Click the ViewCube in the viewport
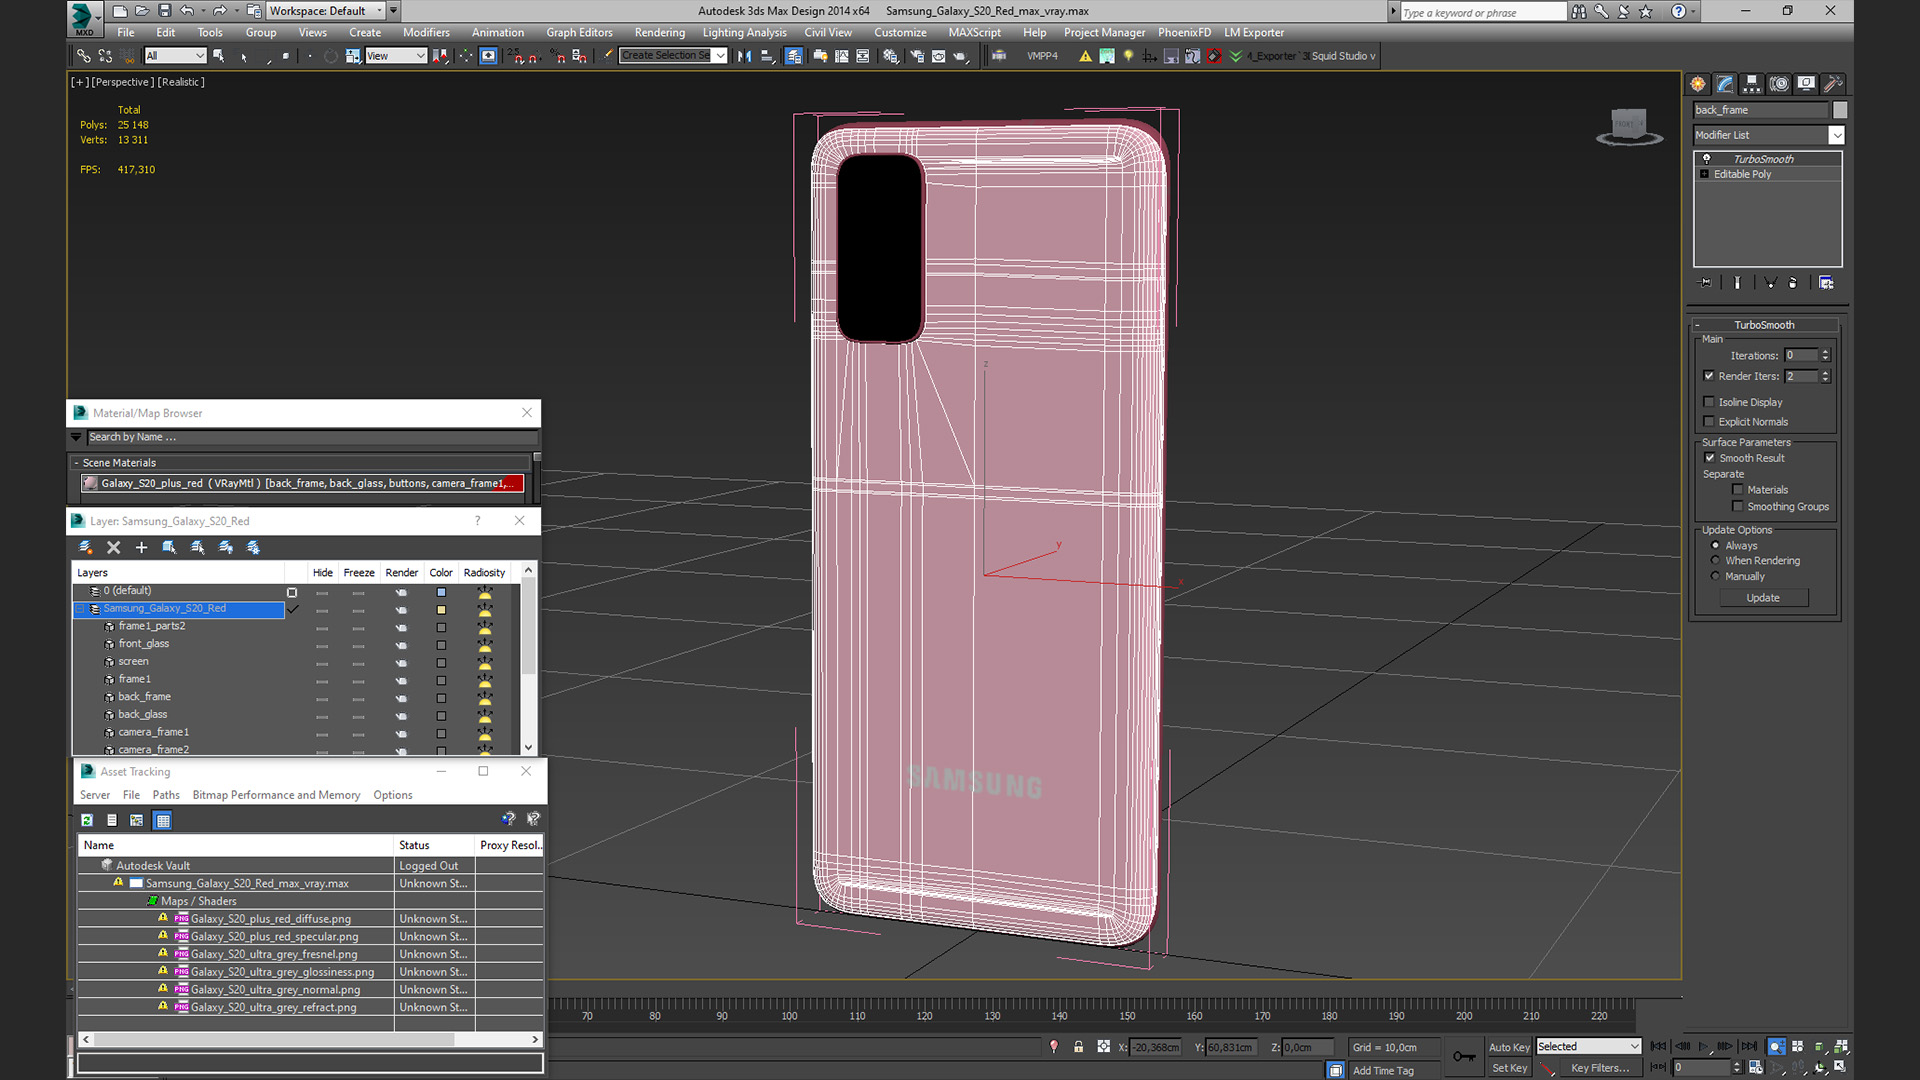Screen dimensions: 1920x1080 click(1629, 126)
